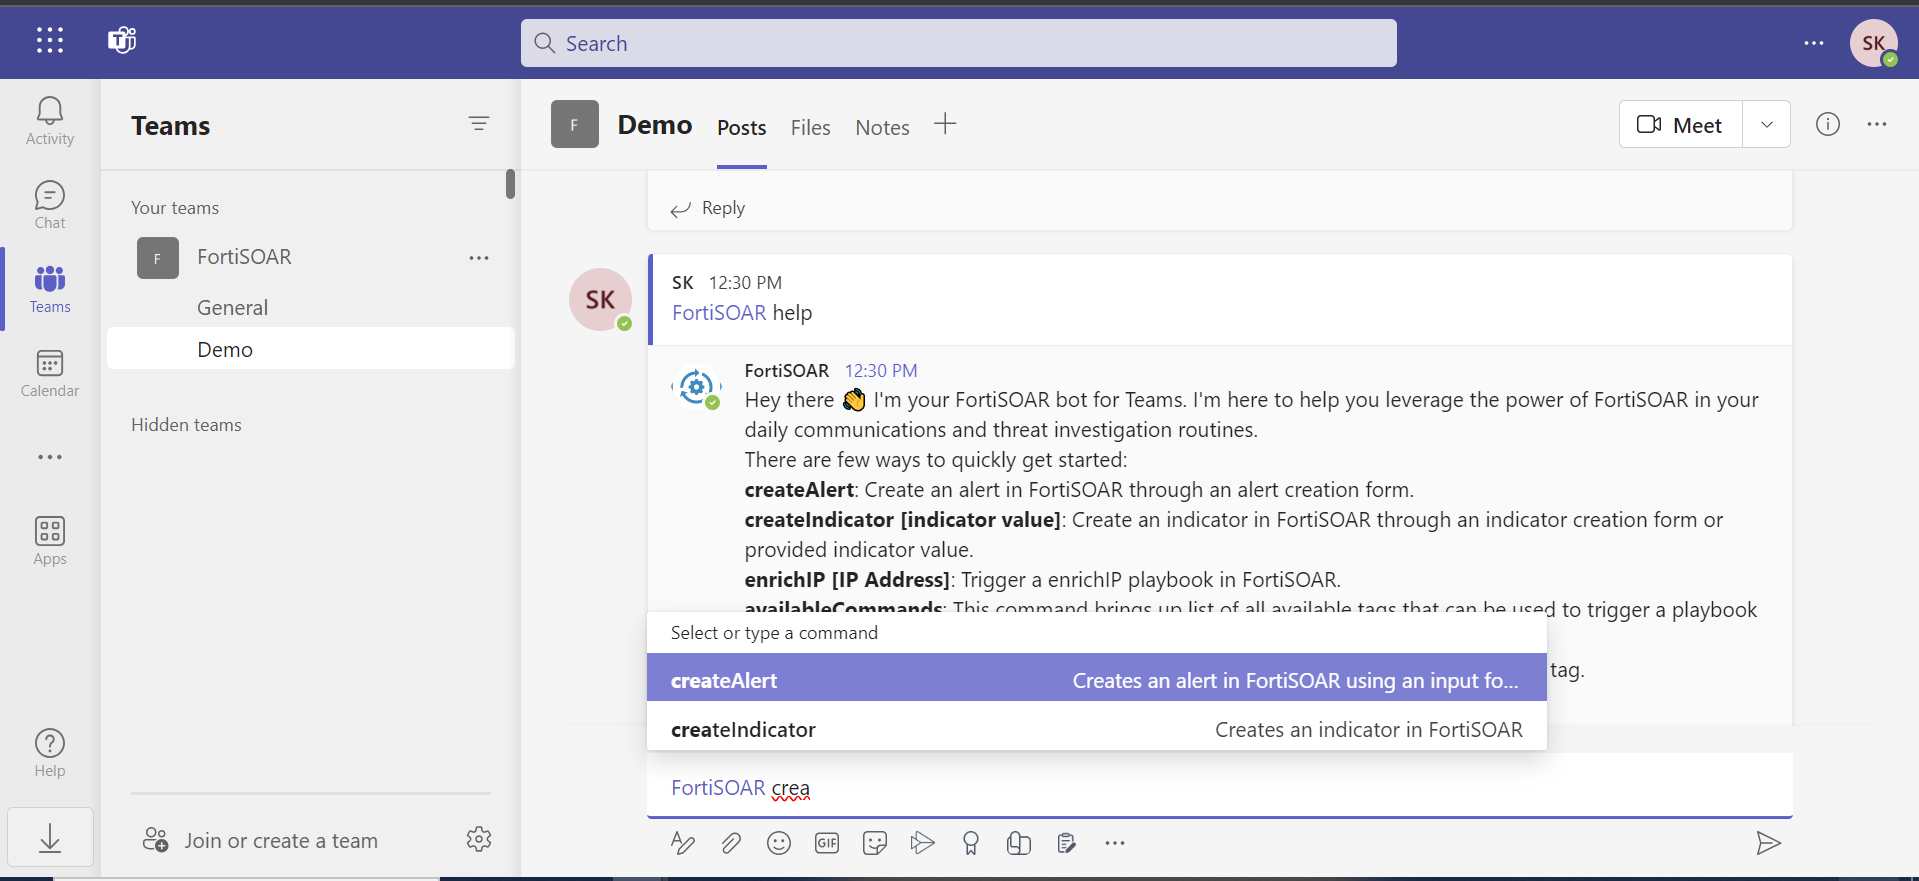Image resolution: width=1919 pixels, height=881 pixels.
Task: Open the sticker picker
Action: [x=874, y=843]
